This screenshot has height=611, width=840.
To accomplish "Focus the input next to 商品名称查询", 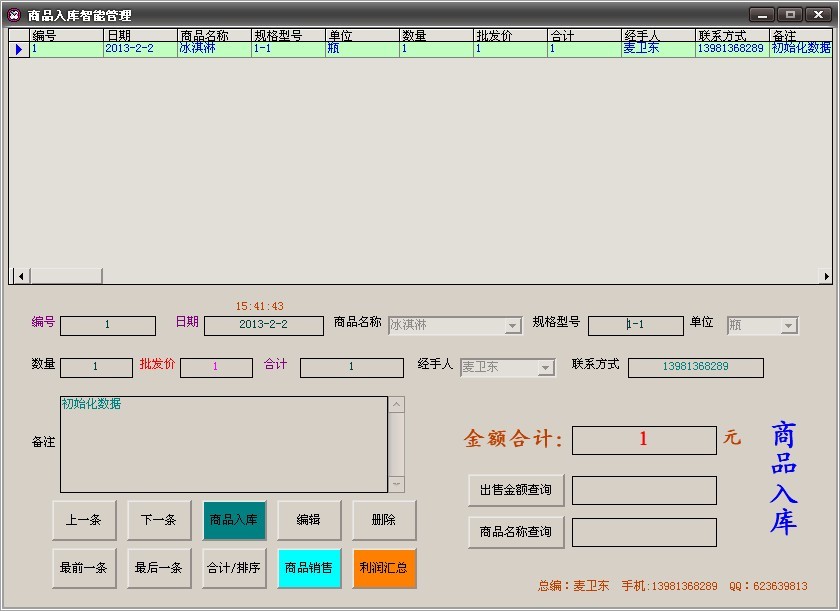I will coord(644,532).
